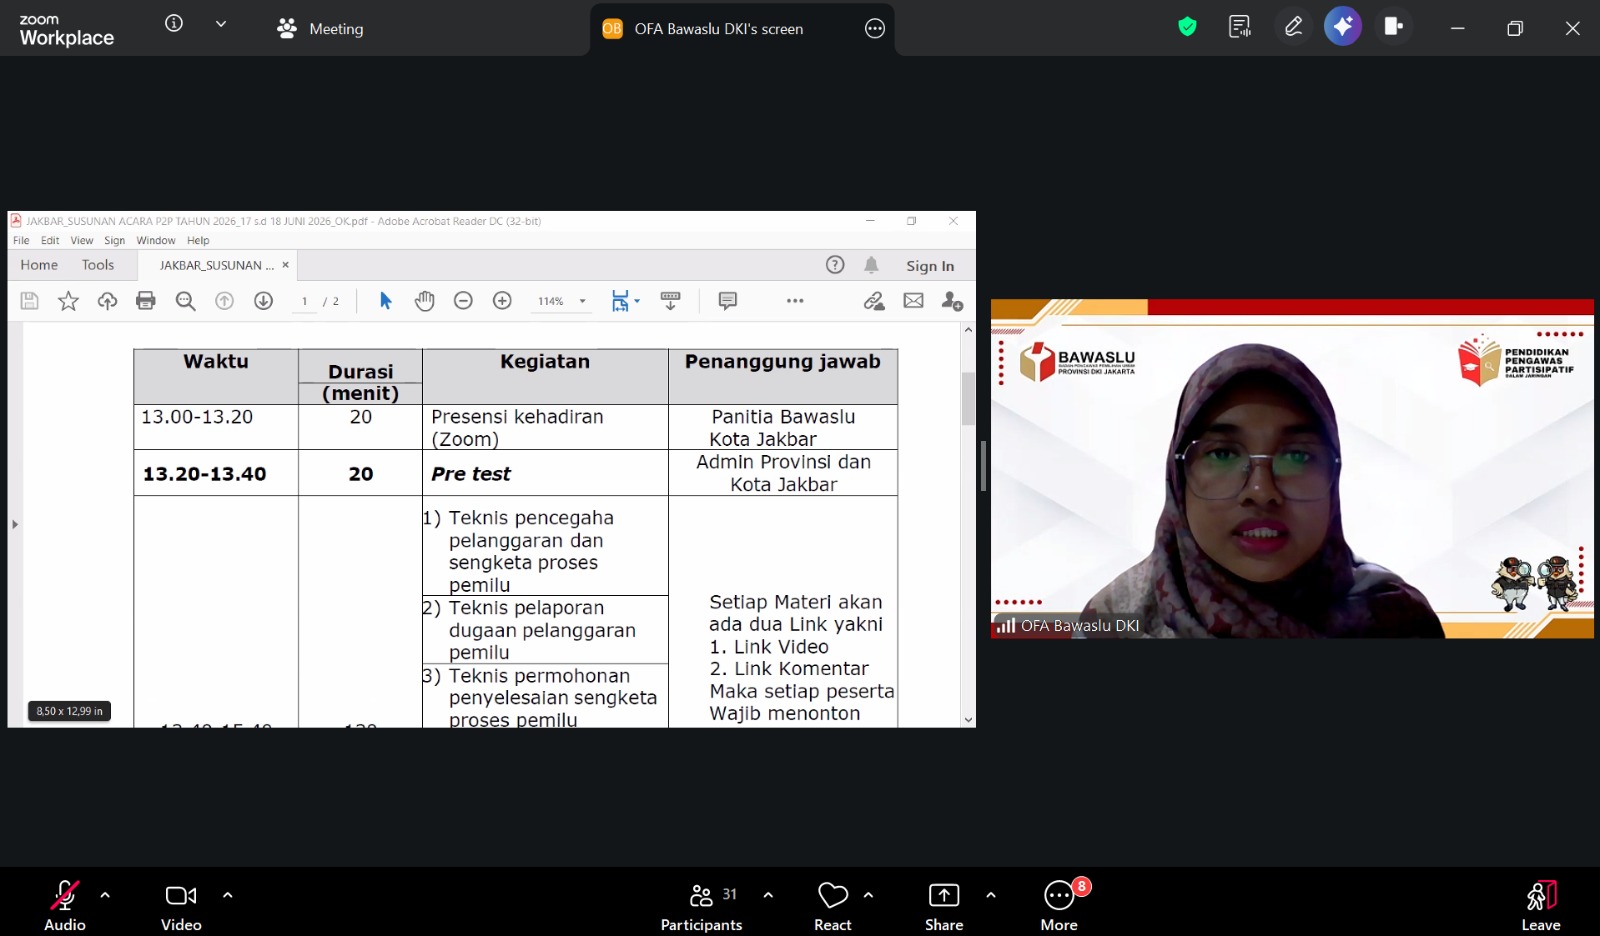Unmute the Audio microphone
This screenshot has height=936, width=1600.
[x=65, y=906]
